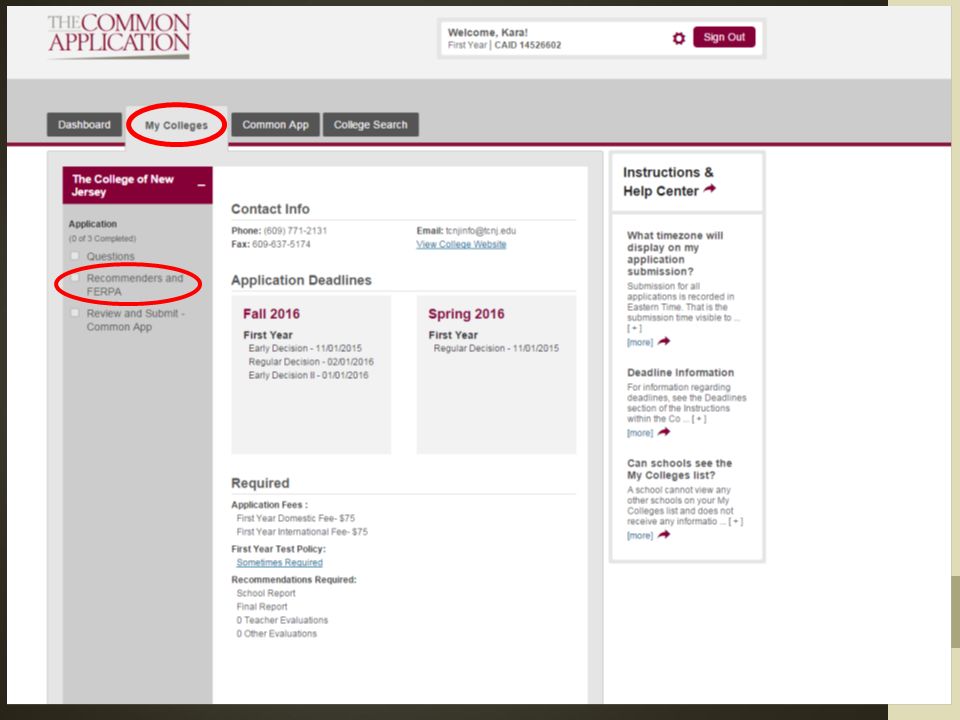This screenshot has width=960, height=720.
Task: Open Review and Submit - Common App
Action: [135, 320]
